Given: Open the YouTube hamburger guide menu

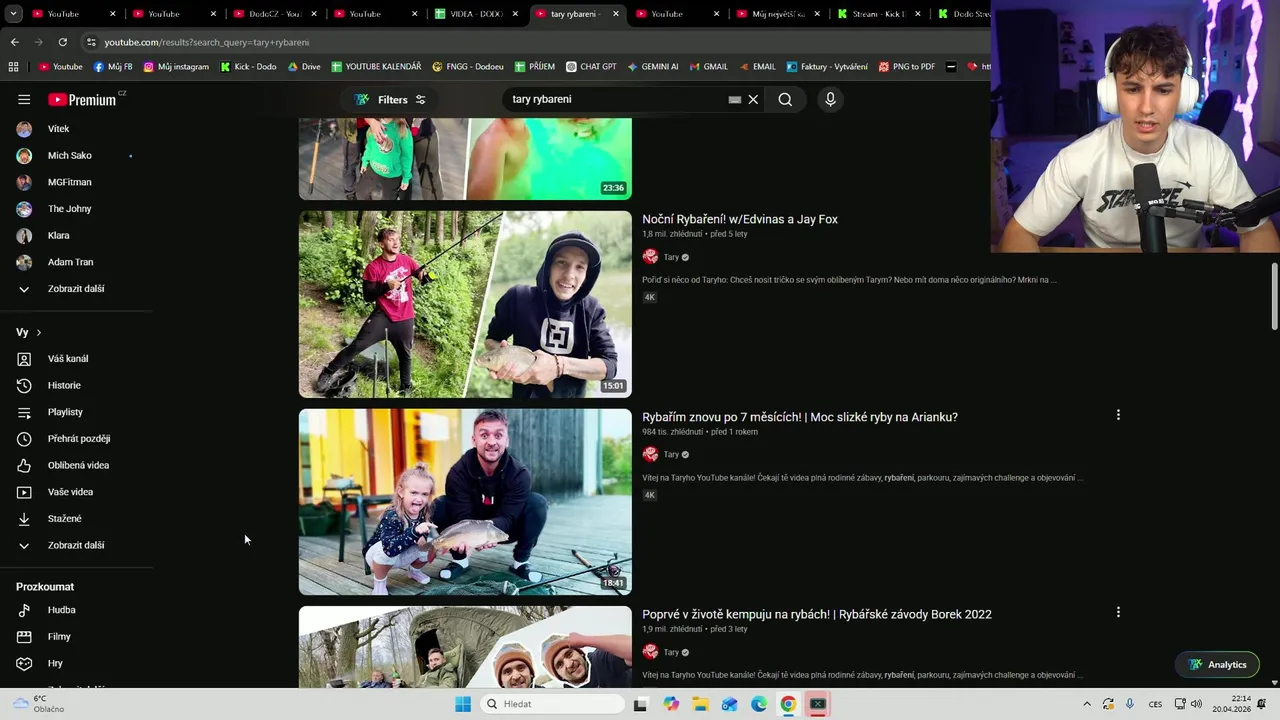Looking at the screenshot, I should tap(24, 99).
